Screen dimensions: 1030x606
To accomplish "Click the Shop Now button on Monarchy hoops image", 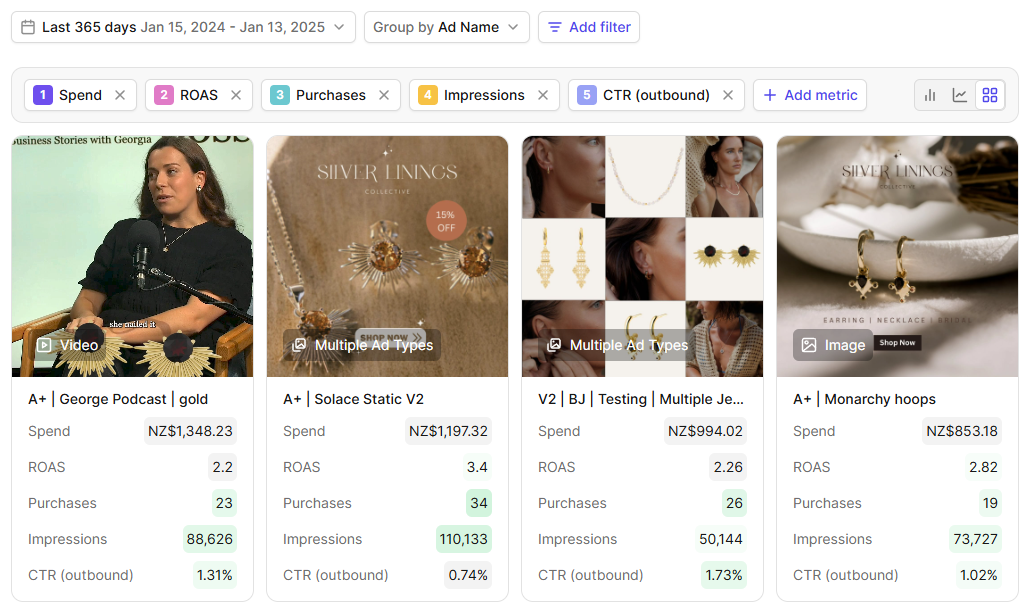I will pyautogui.click(x=897, y=343).
